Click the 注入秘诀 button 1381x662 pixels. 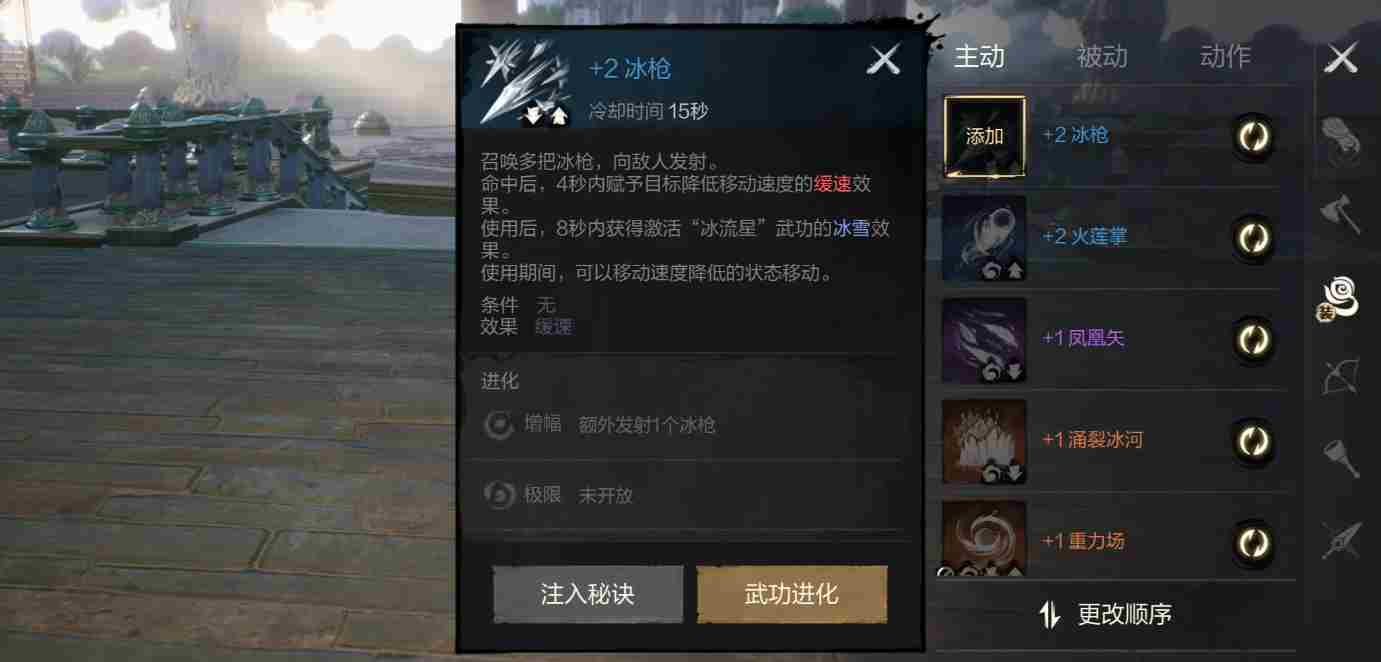click(588, 594)
